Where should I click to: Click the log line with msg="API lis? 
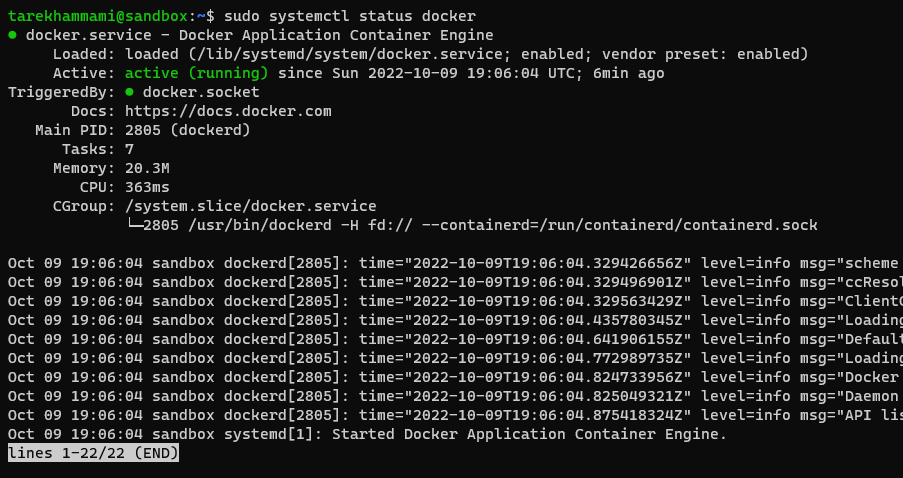(456, 415)
